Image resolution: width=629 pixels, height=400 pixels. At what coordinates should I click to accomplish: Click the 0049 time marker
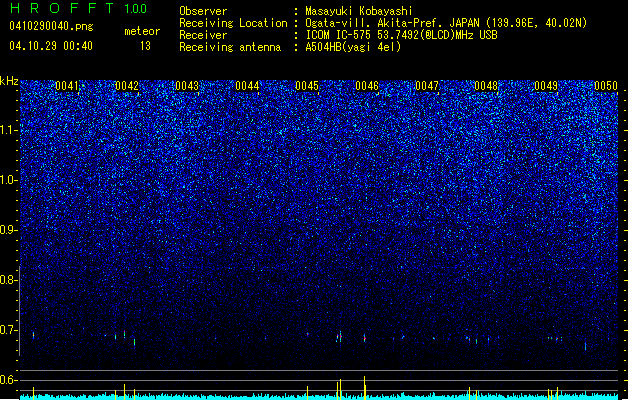click(546, 86)
